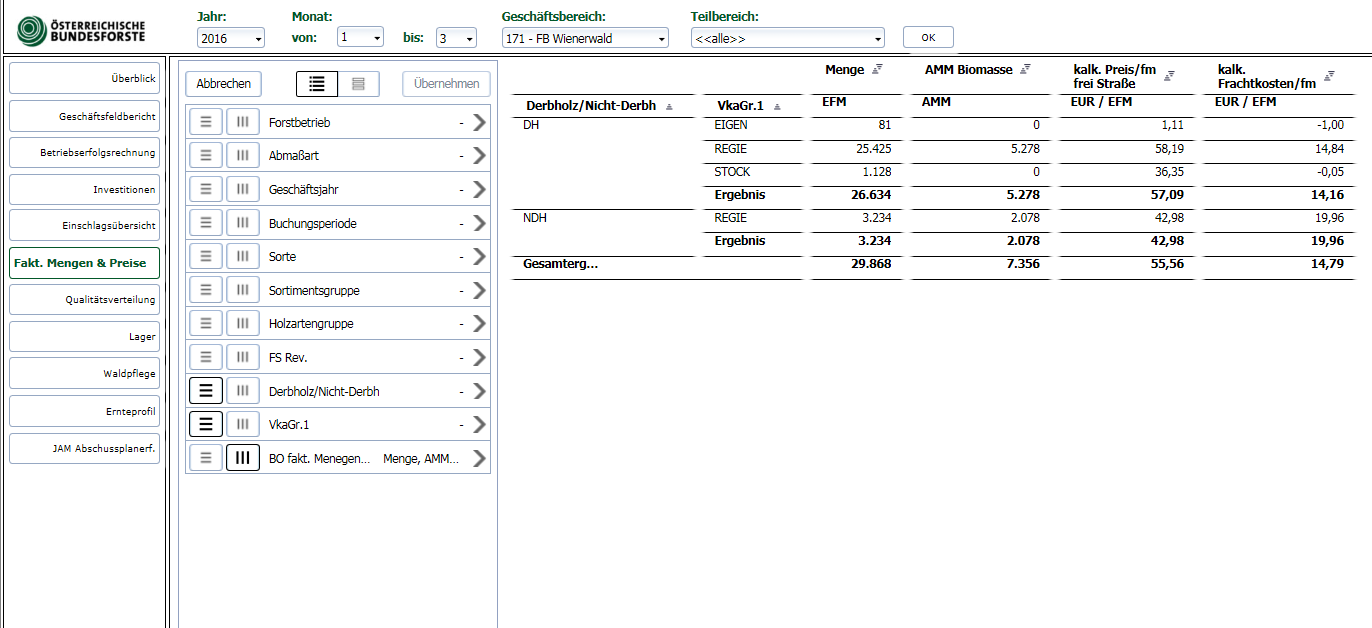
Task: Toggle active columns icon for BO fakt. Menegen
Action: (x=243, y=458)
